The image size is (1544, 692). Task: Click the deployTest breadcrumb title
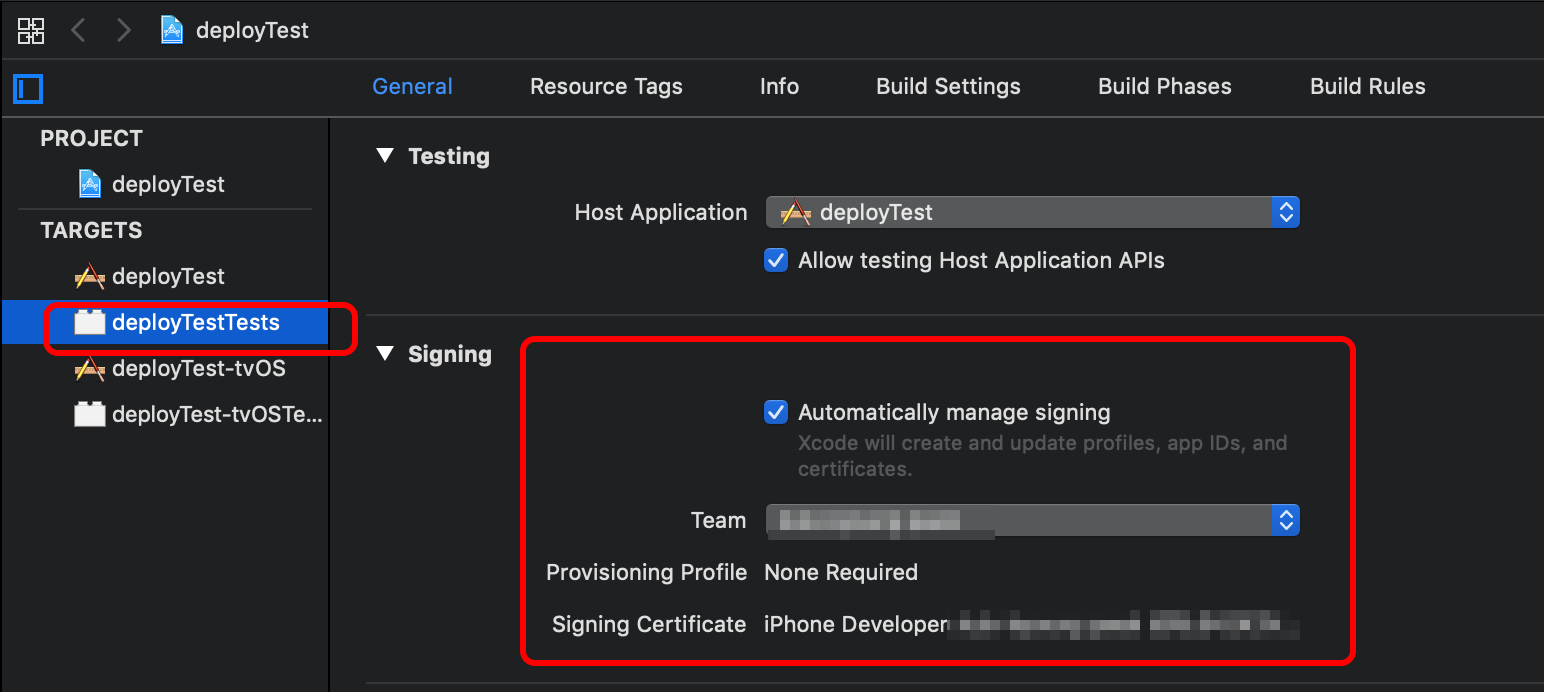click(252, 30)
